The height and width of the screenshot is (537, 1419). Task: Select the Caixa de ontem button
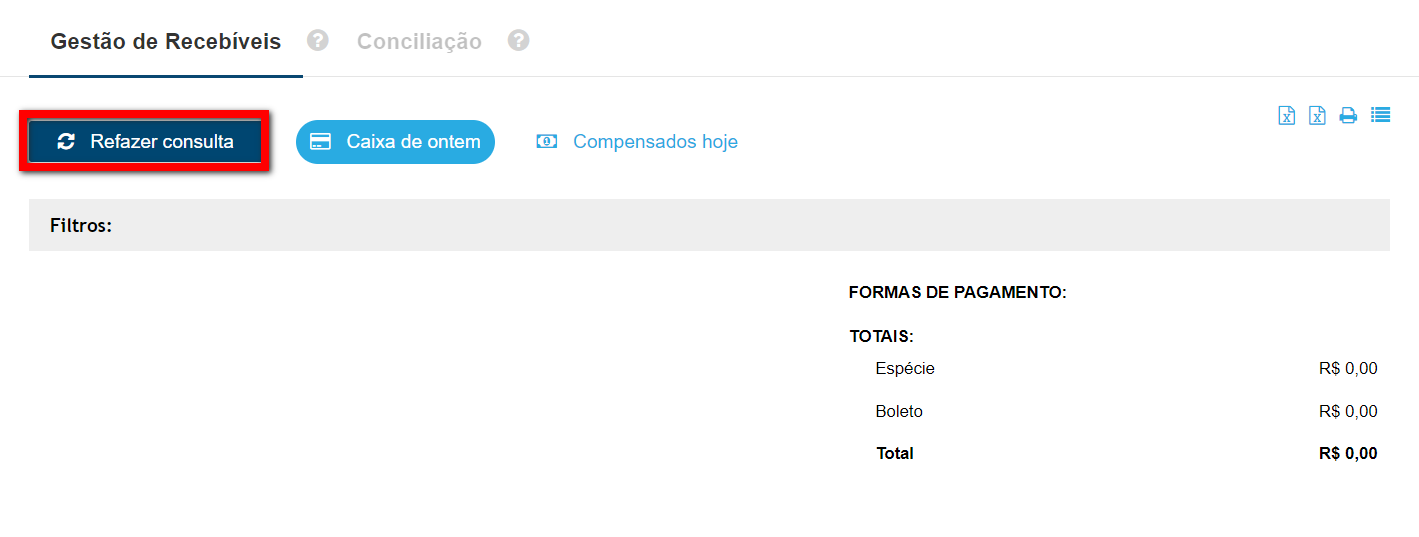395,142
